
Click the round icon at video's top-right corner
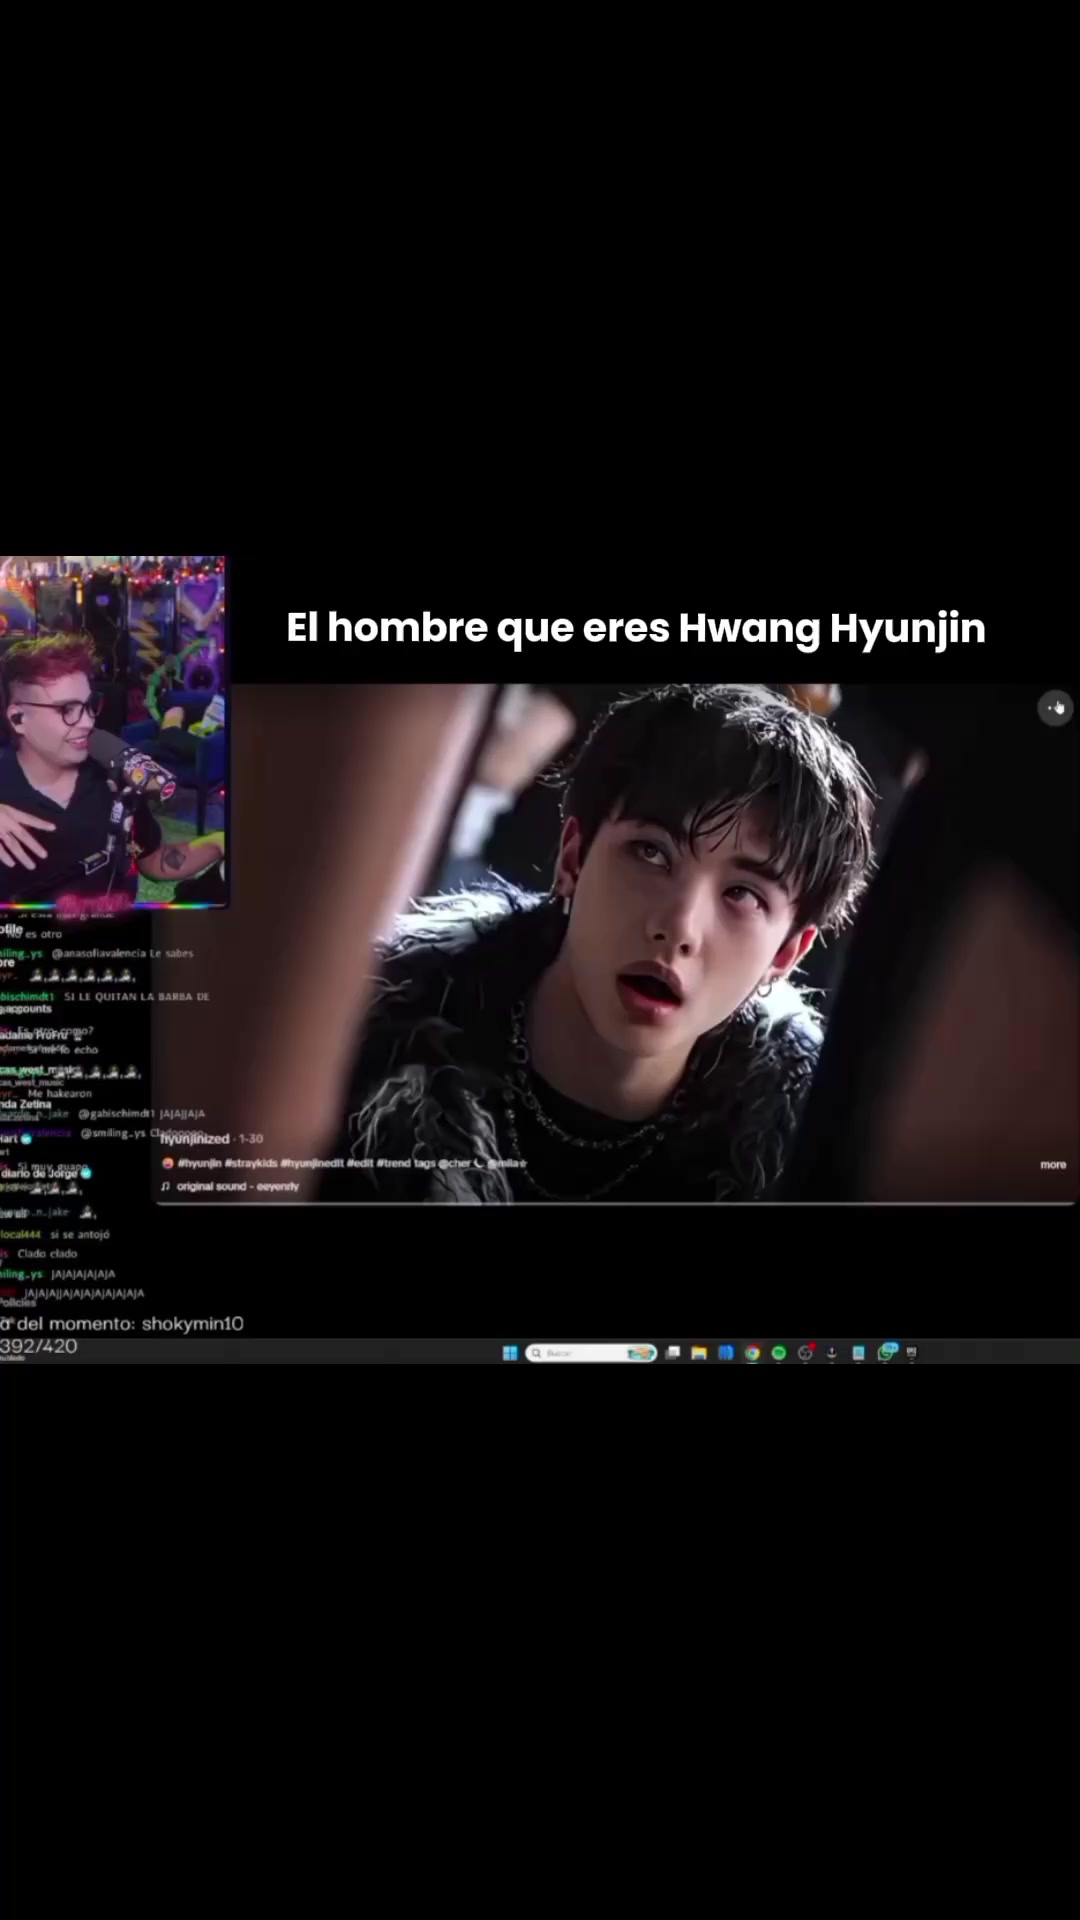click(1055, 708)
